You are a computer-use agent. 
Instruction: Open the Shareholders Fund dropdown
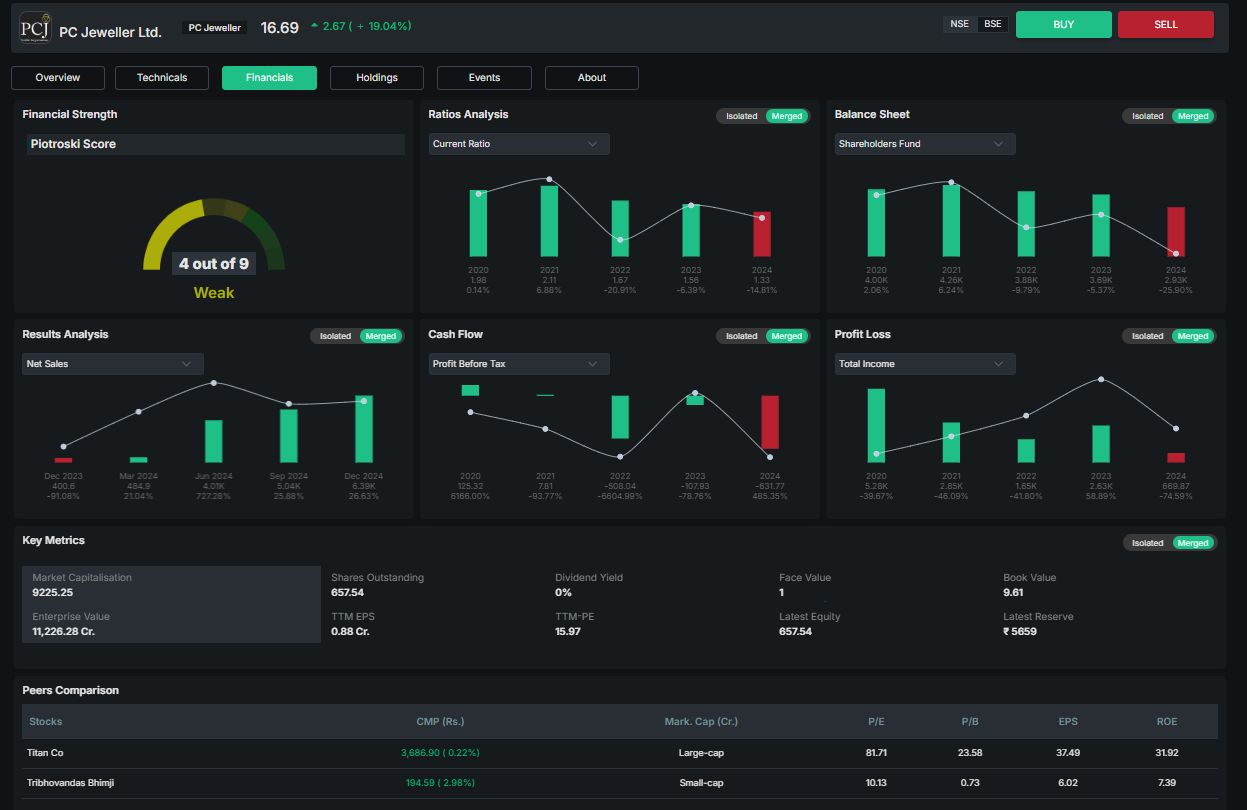[925, 144]
